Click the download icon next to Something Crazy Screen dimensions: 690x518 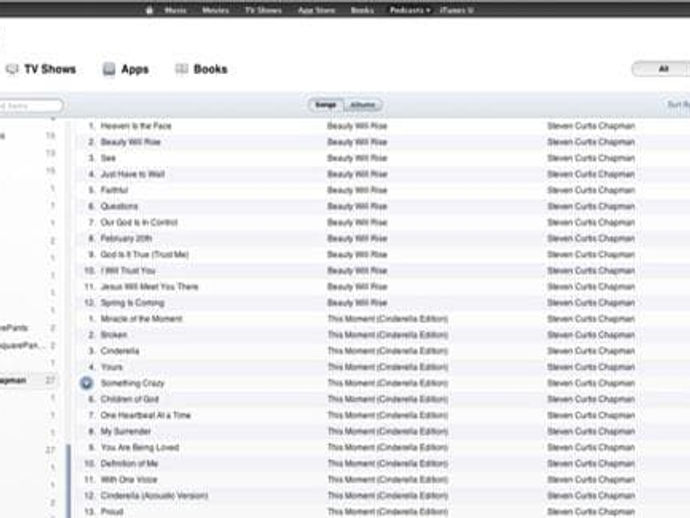(86, 383)
